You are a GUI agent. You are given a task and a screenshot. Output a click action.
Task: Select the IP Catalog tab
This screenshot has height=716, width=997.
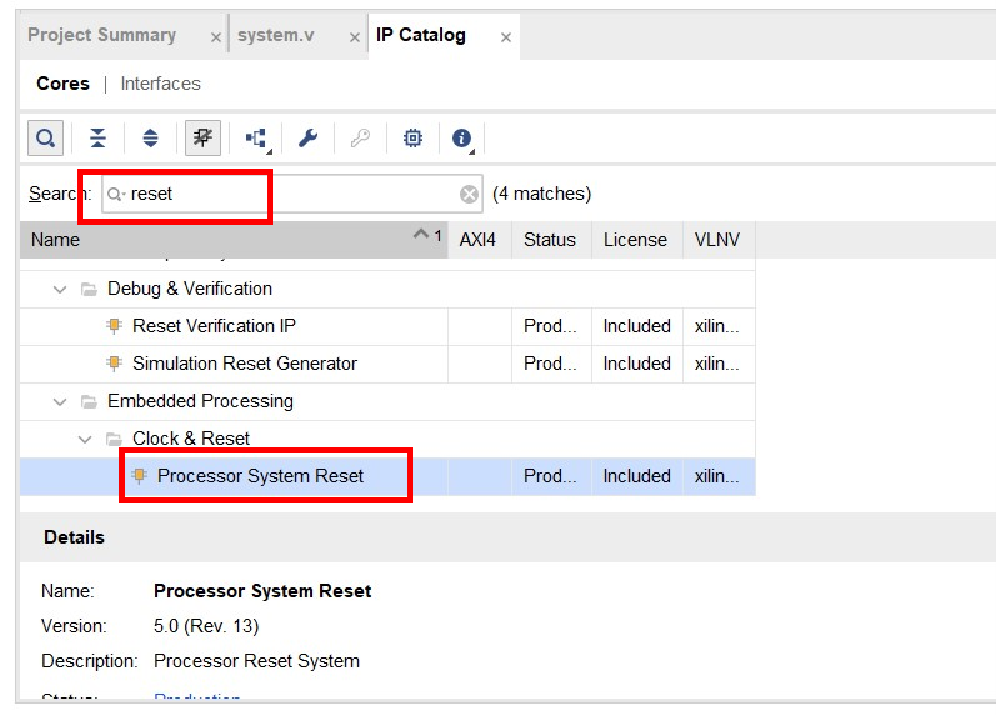[420, 35]
